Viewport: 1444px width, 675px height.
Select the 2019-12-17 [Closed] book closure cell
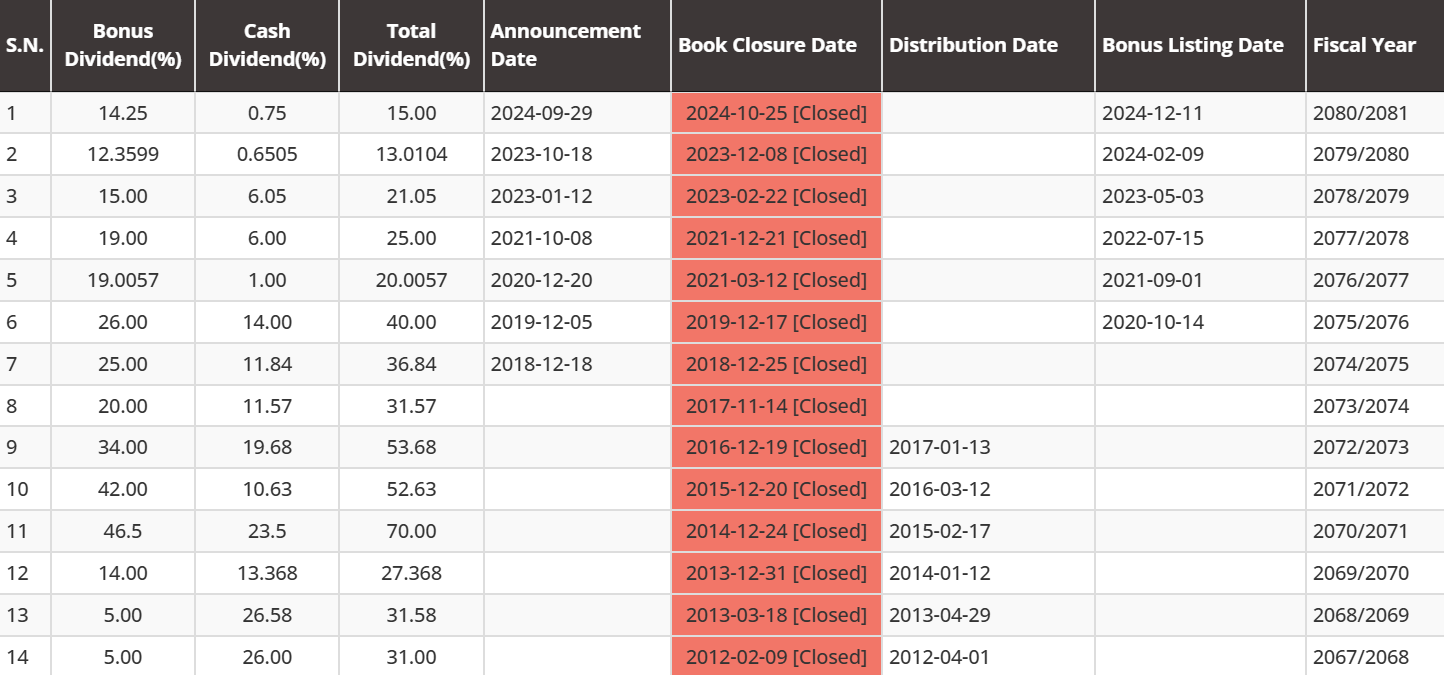click(x=776, y=322)
